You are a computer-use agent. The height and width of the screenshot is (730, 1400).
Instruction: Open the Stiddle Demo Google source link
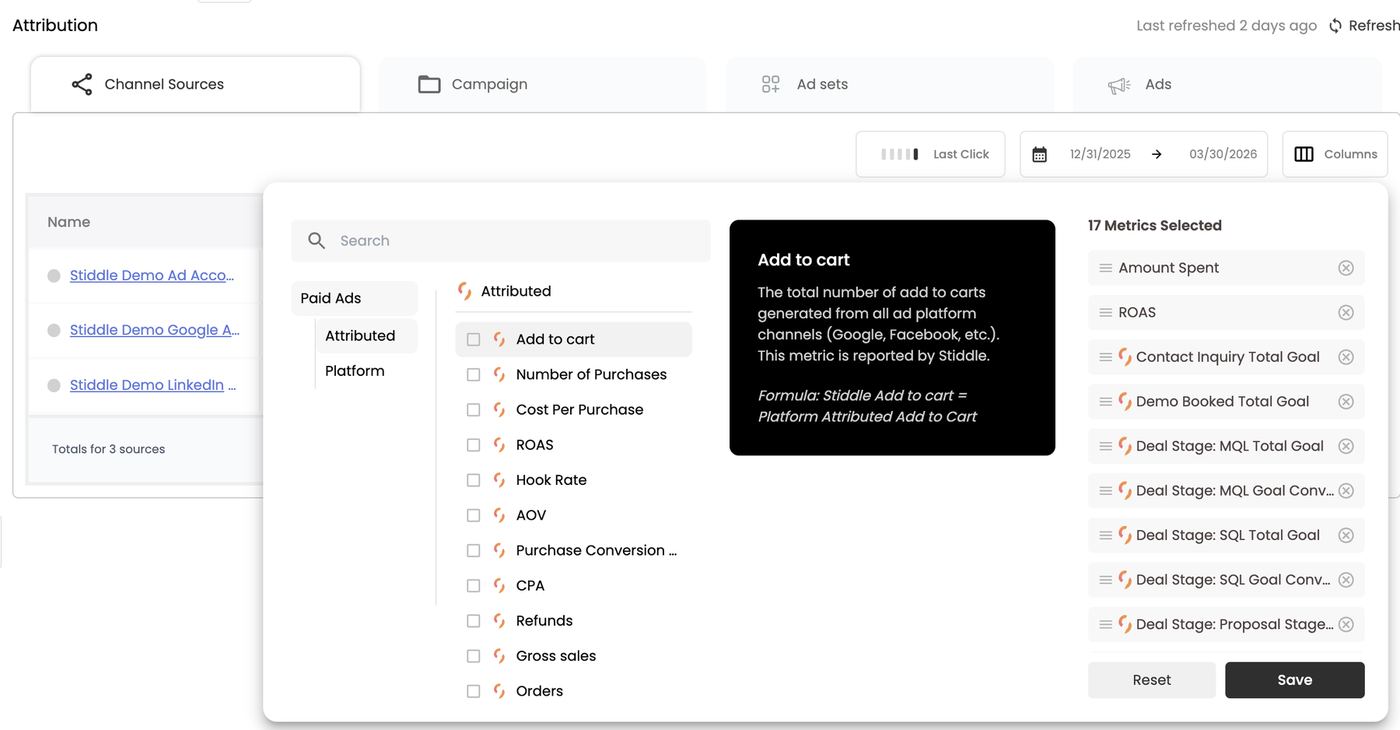[155, 330]
